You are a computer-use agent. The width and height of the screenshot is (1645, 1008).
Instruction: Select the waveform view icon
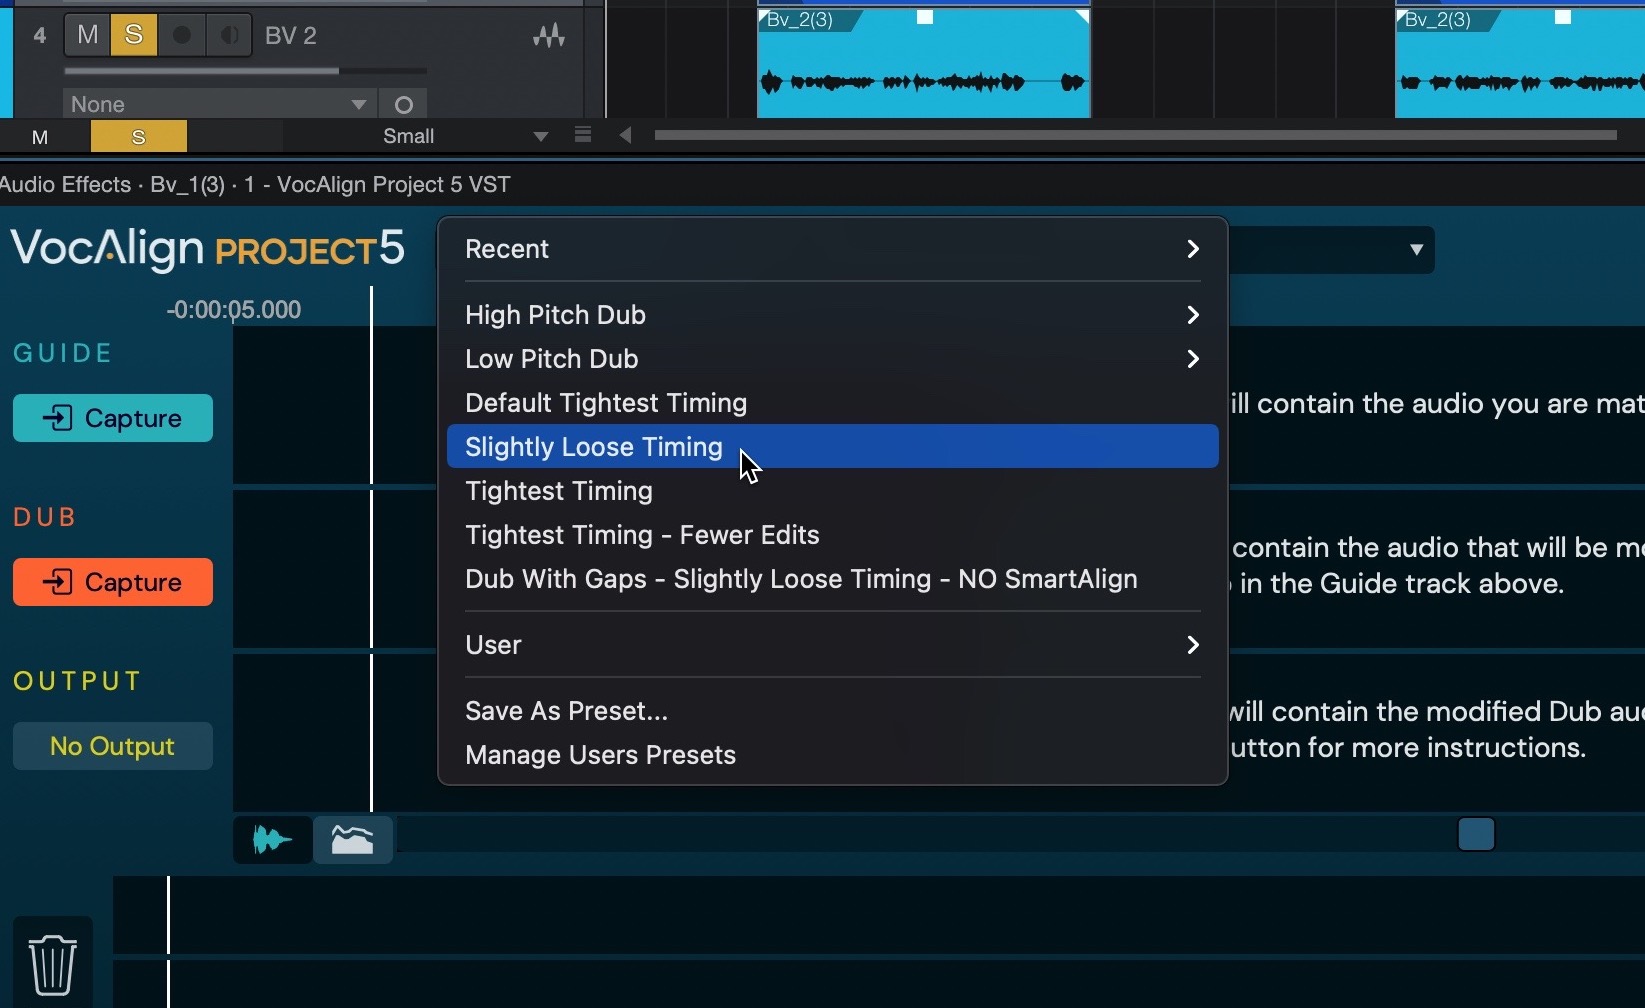(272, 840)
